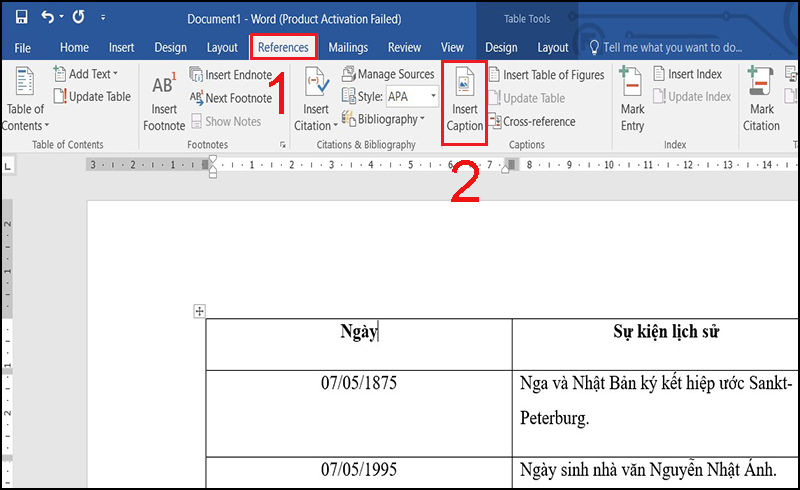Click the vertical ruler on the left
Image resolution: width=800 pixels, height=490 pixels.
tap(7, 342)
